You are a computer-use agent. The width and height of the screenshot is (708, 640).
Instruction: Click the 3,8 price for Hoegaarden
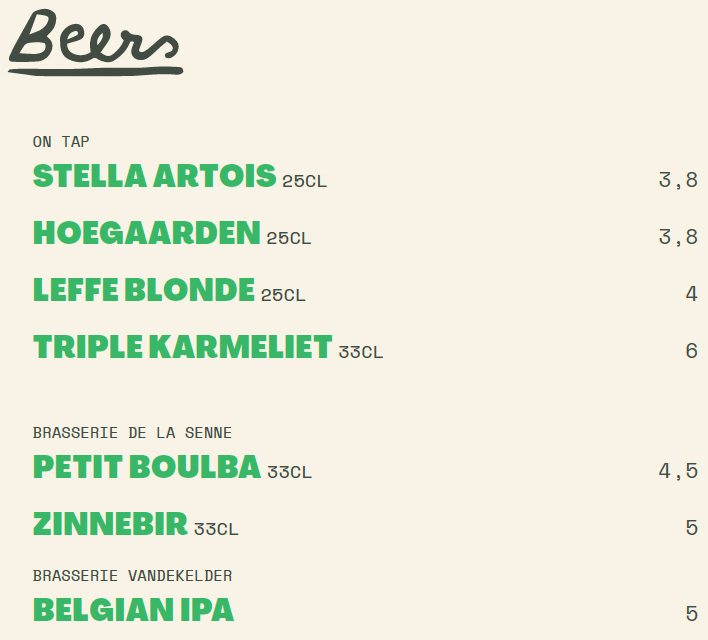678,237
